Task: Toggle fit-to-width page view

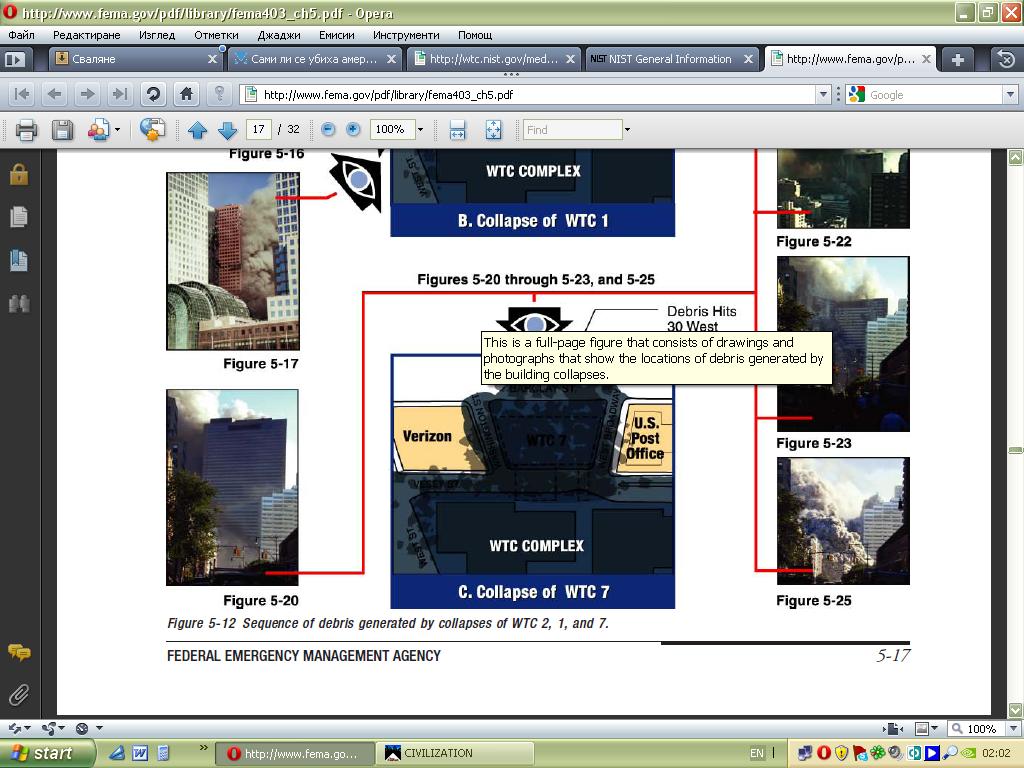Action: tap(458, 130)
